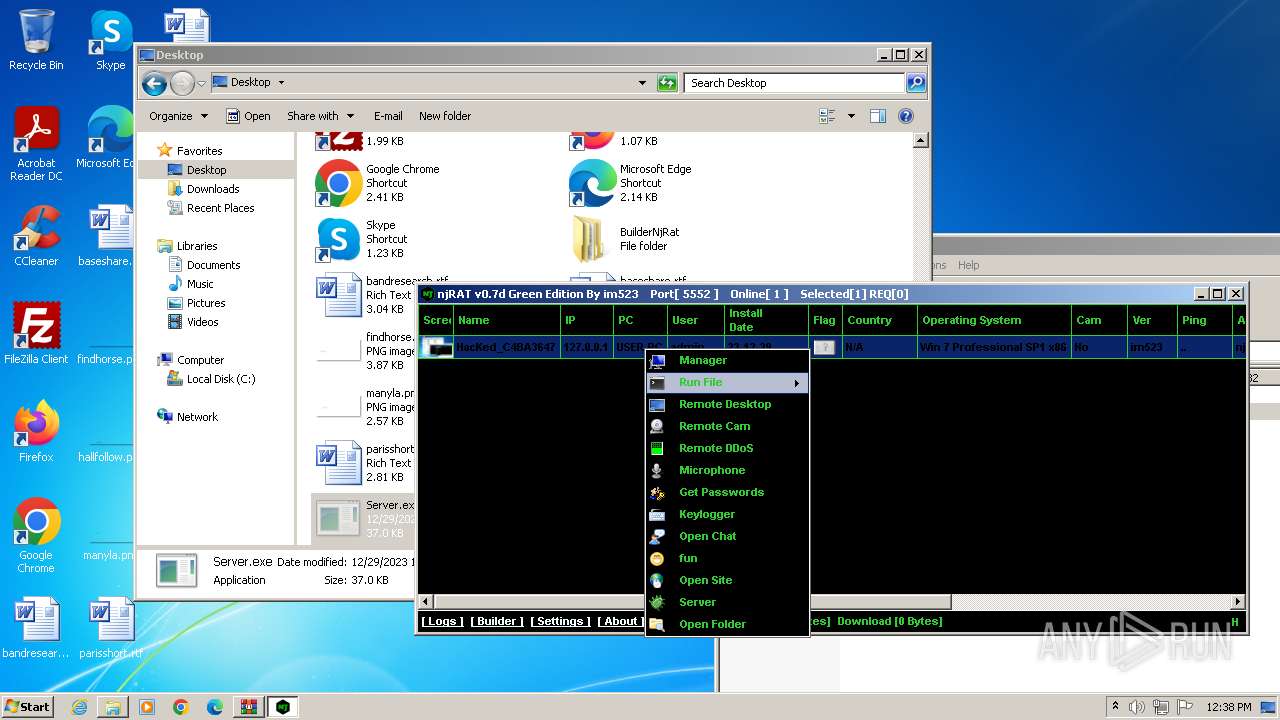Click Internet Explorer taskbar icon
Screen dimensions: 1280x720
coord(80,707)
